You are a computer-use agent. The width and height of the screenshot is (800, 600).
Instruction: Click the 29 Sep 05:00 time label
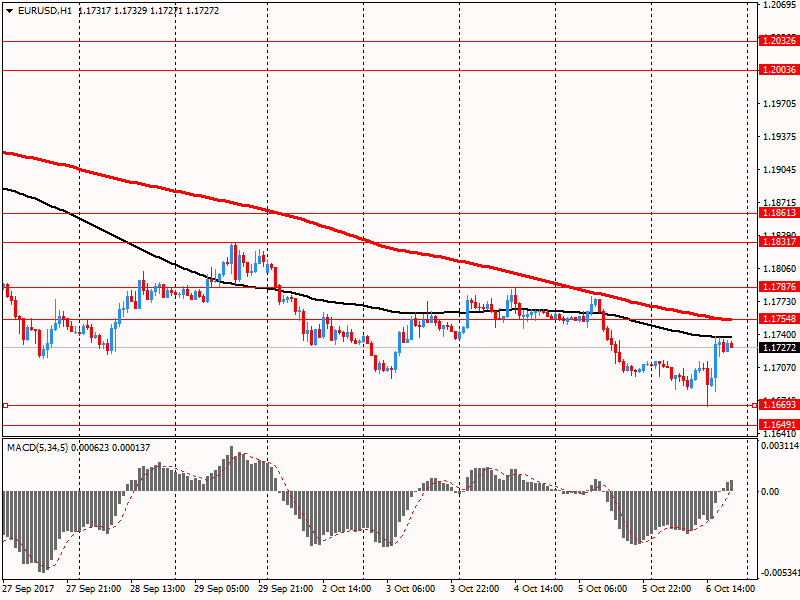tap(221, 589)
